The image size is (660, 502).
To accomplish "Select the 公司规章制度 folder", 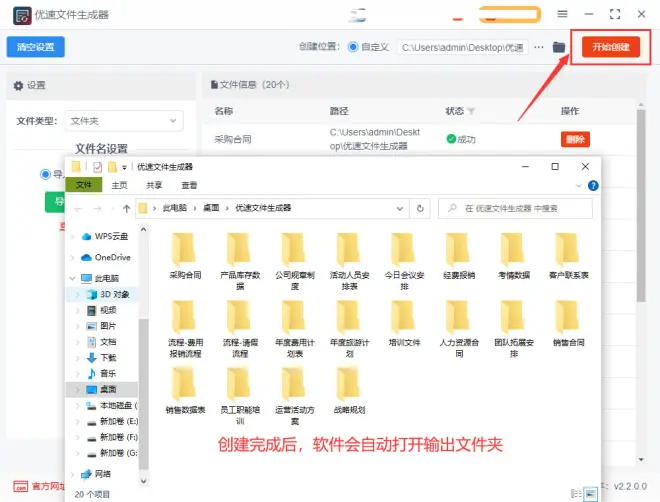I will [x=295, y=261].
